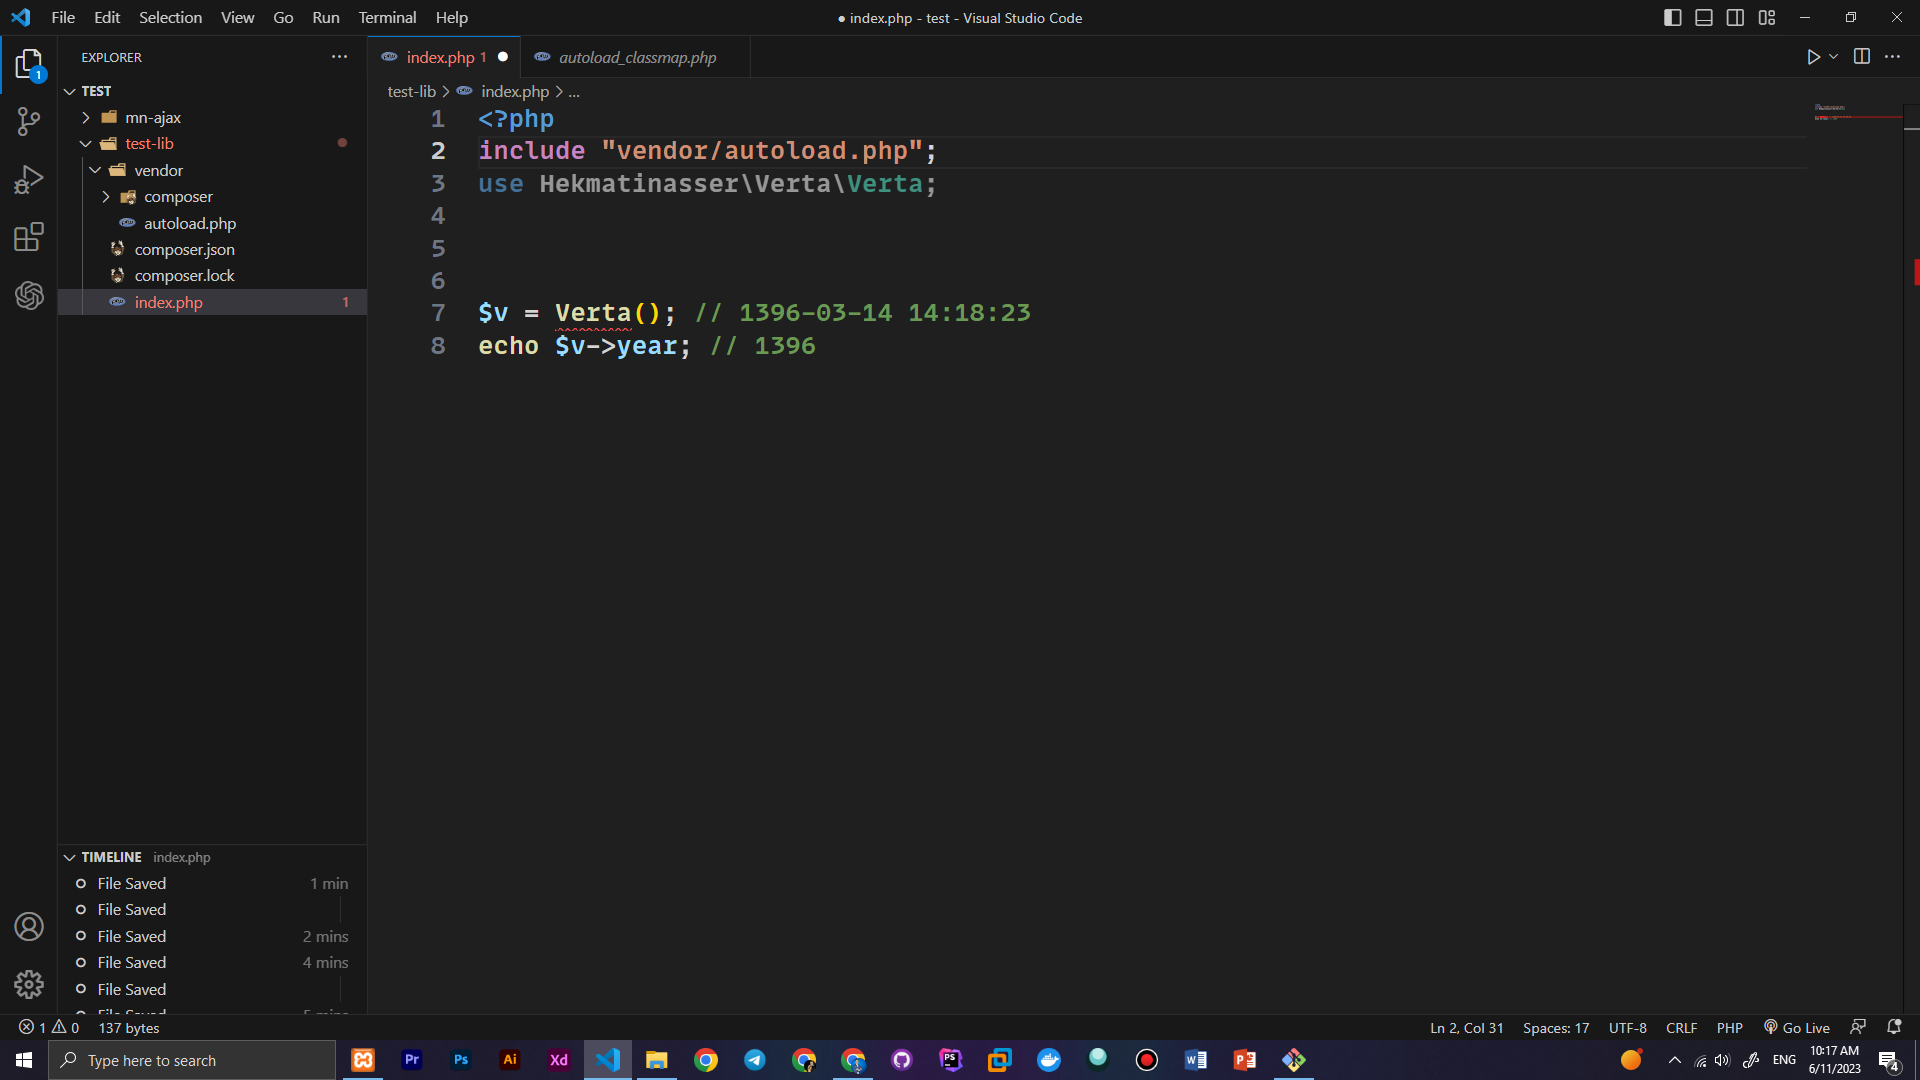1920x1080 pixels.
Task: Open Photoshop from the taskbar
Action: (x=461, y=1060)
